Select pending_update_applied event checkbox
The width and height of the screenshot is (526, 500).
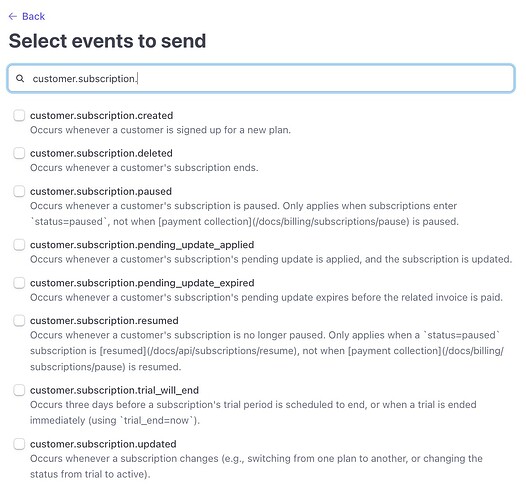pos(19,245)
